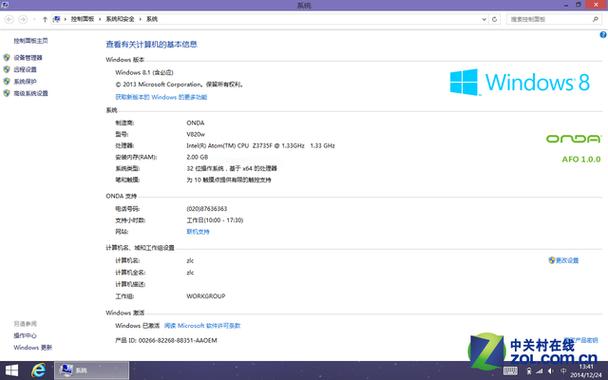Refresh the address bar
The height and width of the screenshot is (380, 608).
(494, 19)
